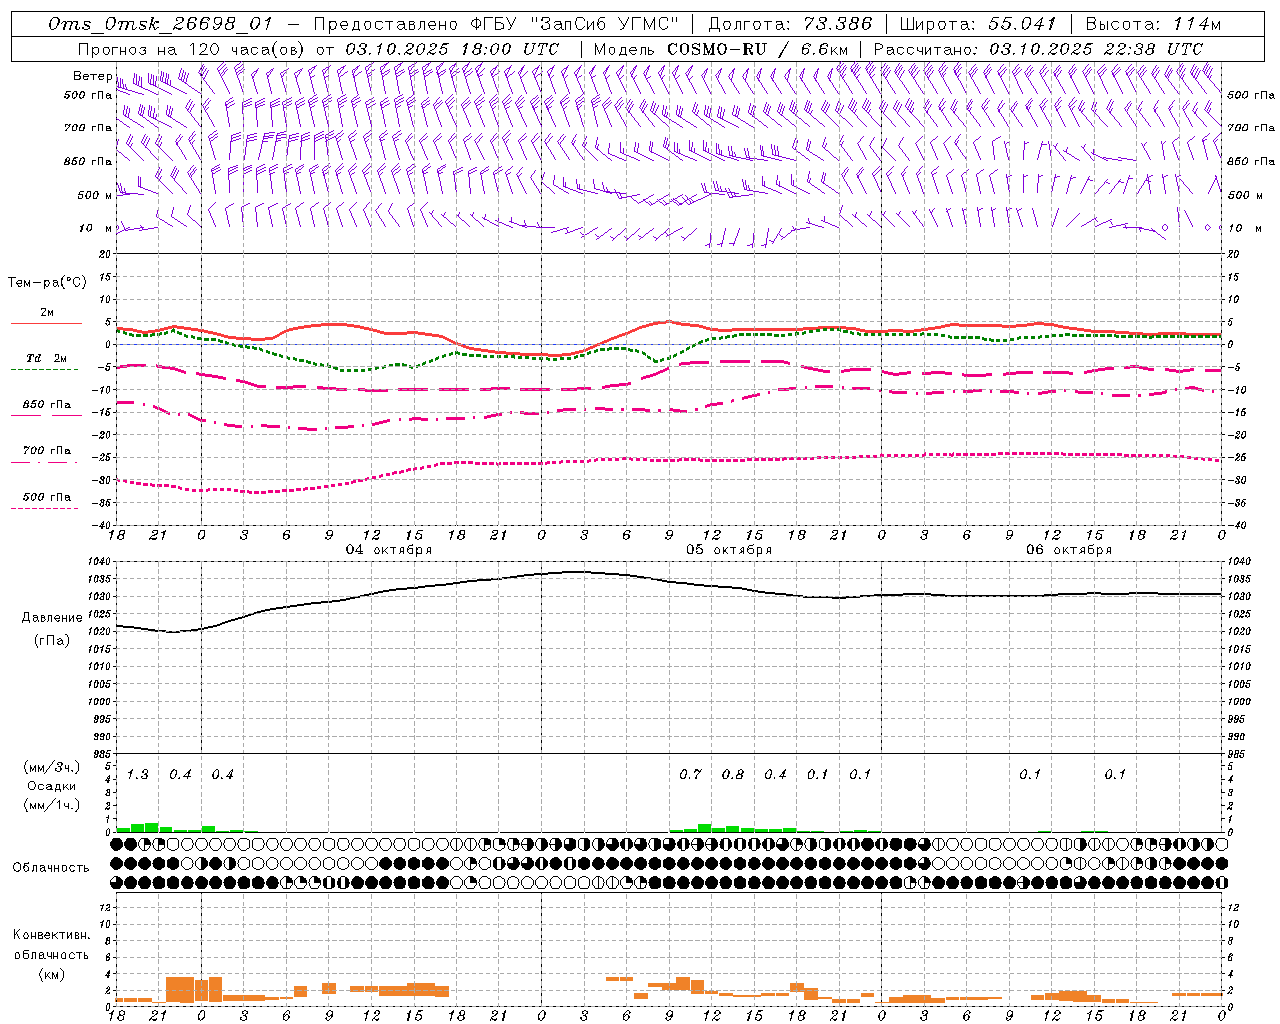Click the Высота: 114м value
Viewport: 1280px width, 1024px height.
(x=1153, y=24)
